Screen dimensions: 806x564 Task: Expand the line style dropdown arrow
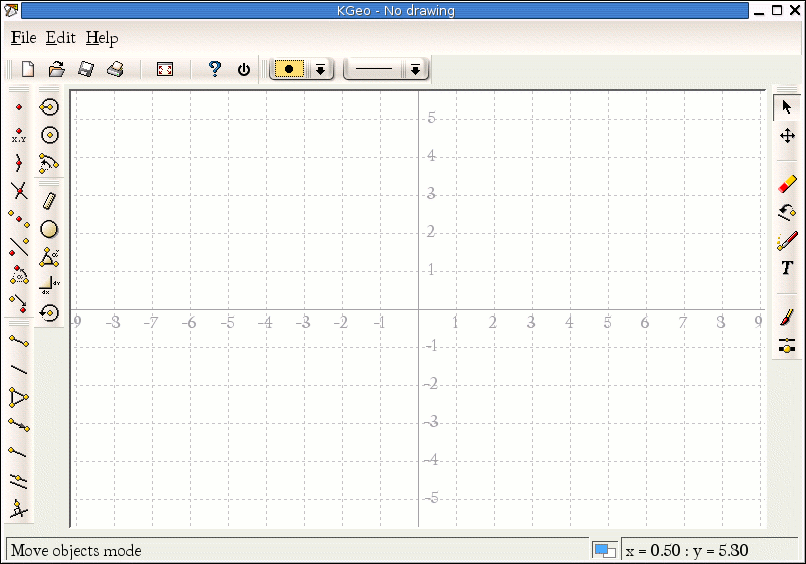[415, 69]
